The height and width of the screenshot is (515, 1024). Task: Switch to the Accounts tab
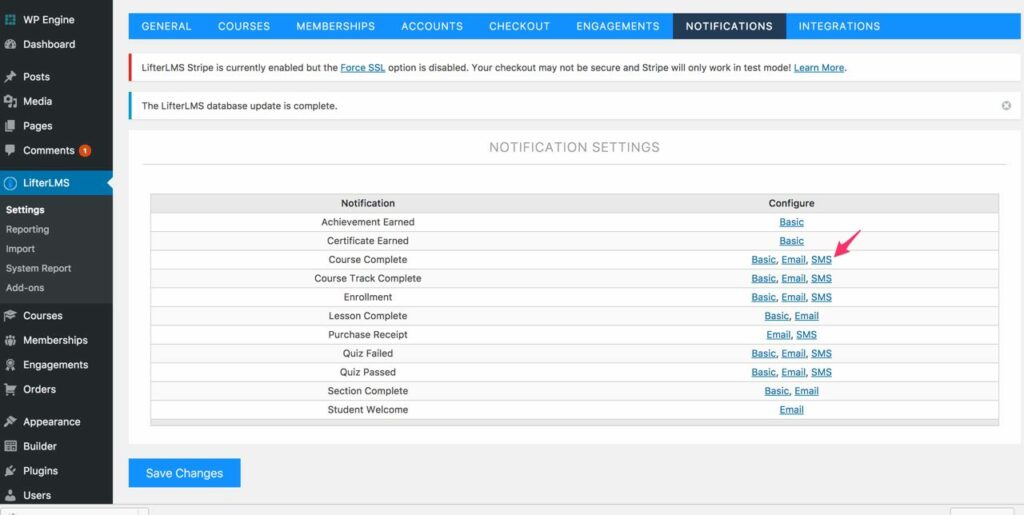pos(432,26)
